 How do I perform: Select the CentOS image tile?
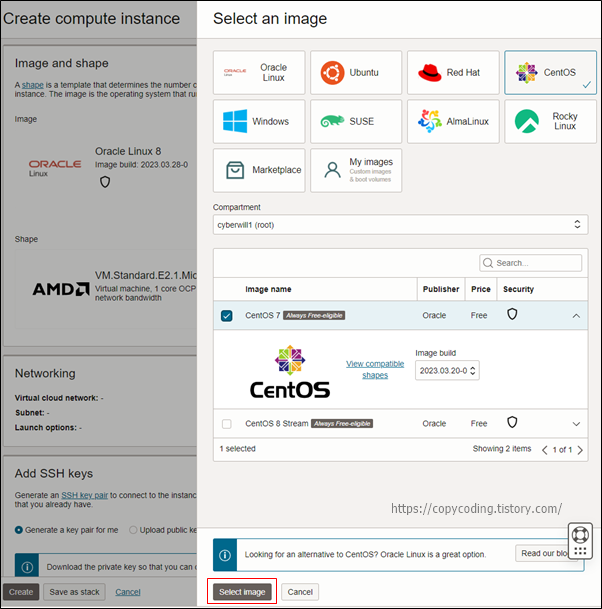click(550, 73)
